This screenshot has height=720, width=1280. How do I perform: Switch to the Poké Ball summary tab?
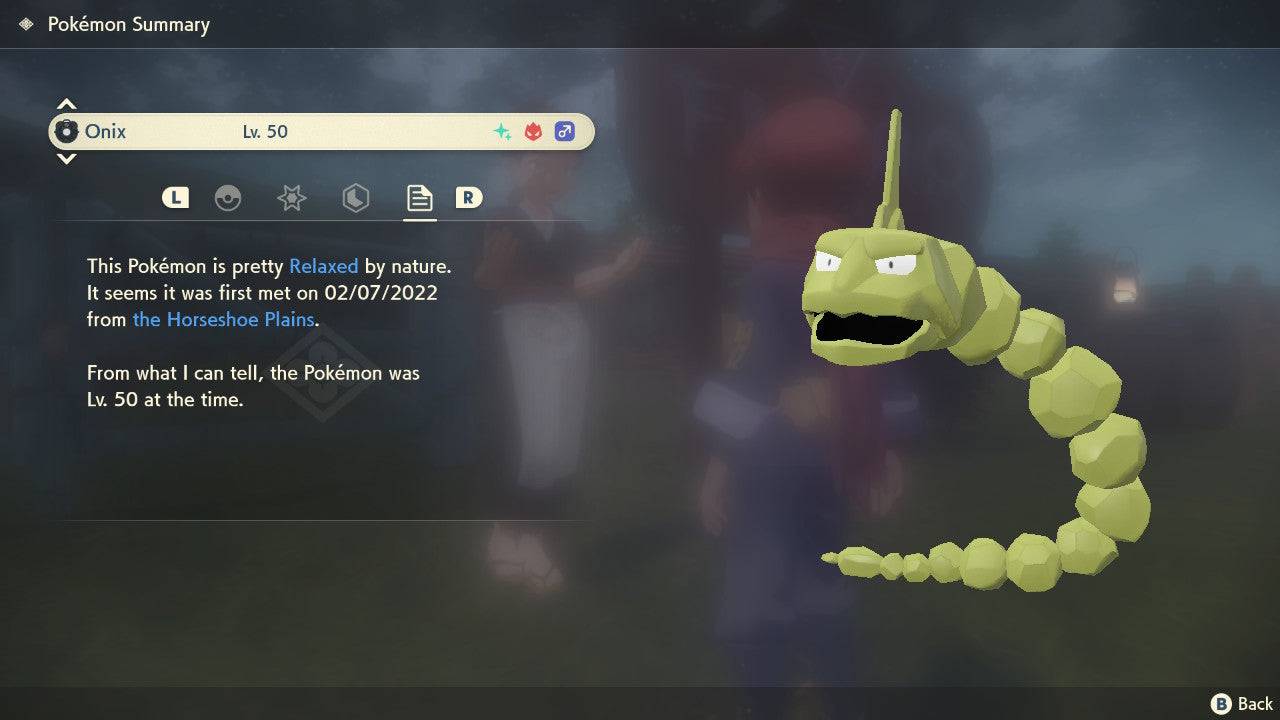(230, 198)
